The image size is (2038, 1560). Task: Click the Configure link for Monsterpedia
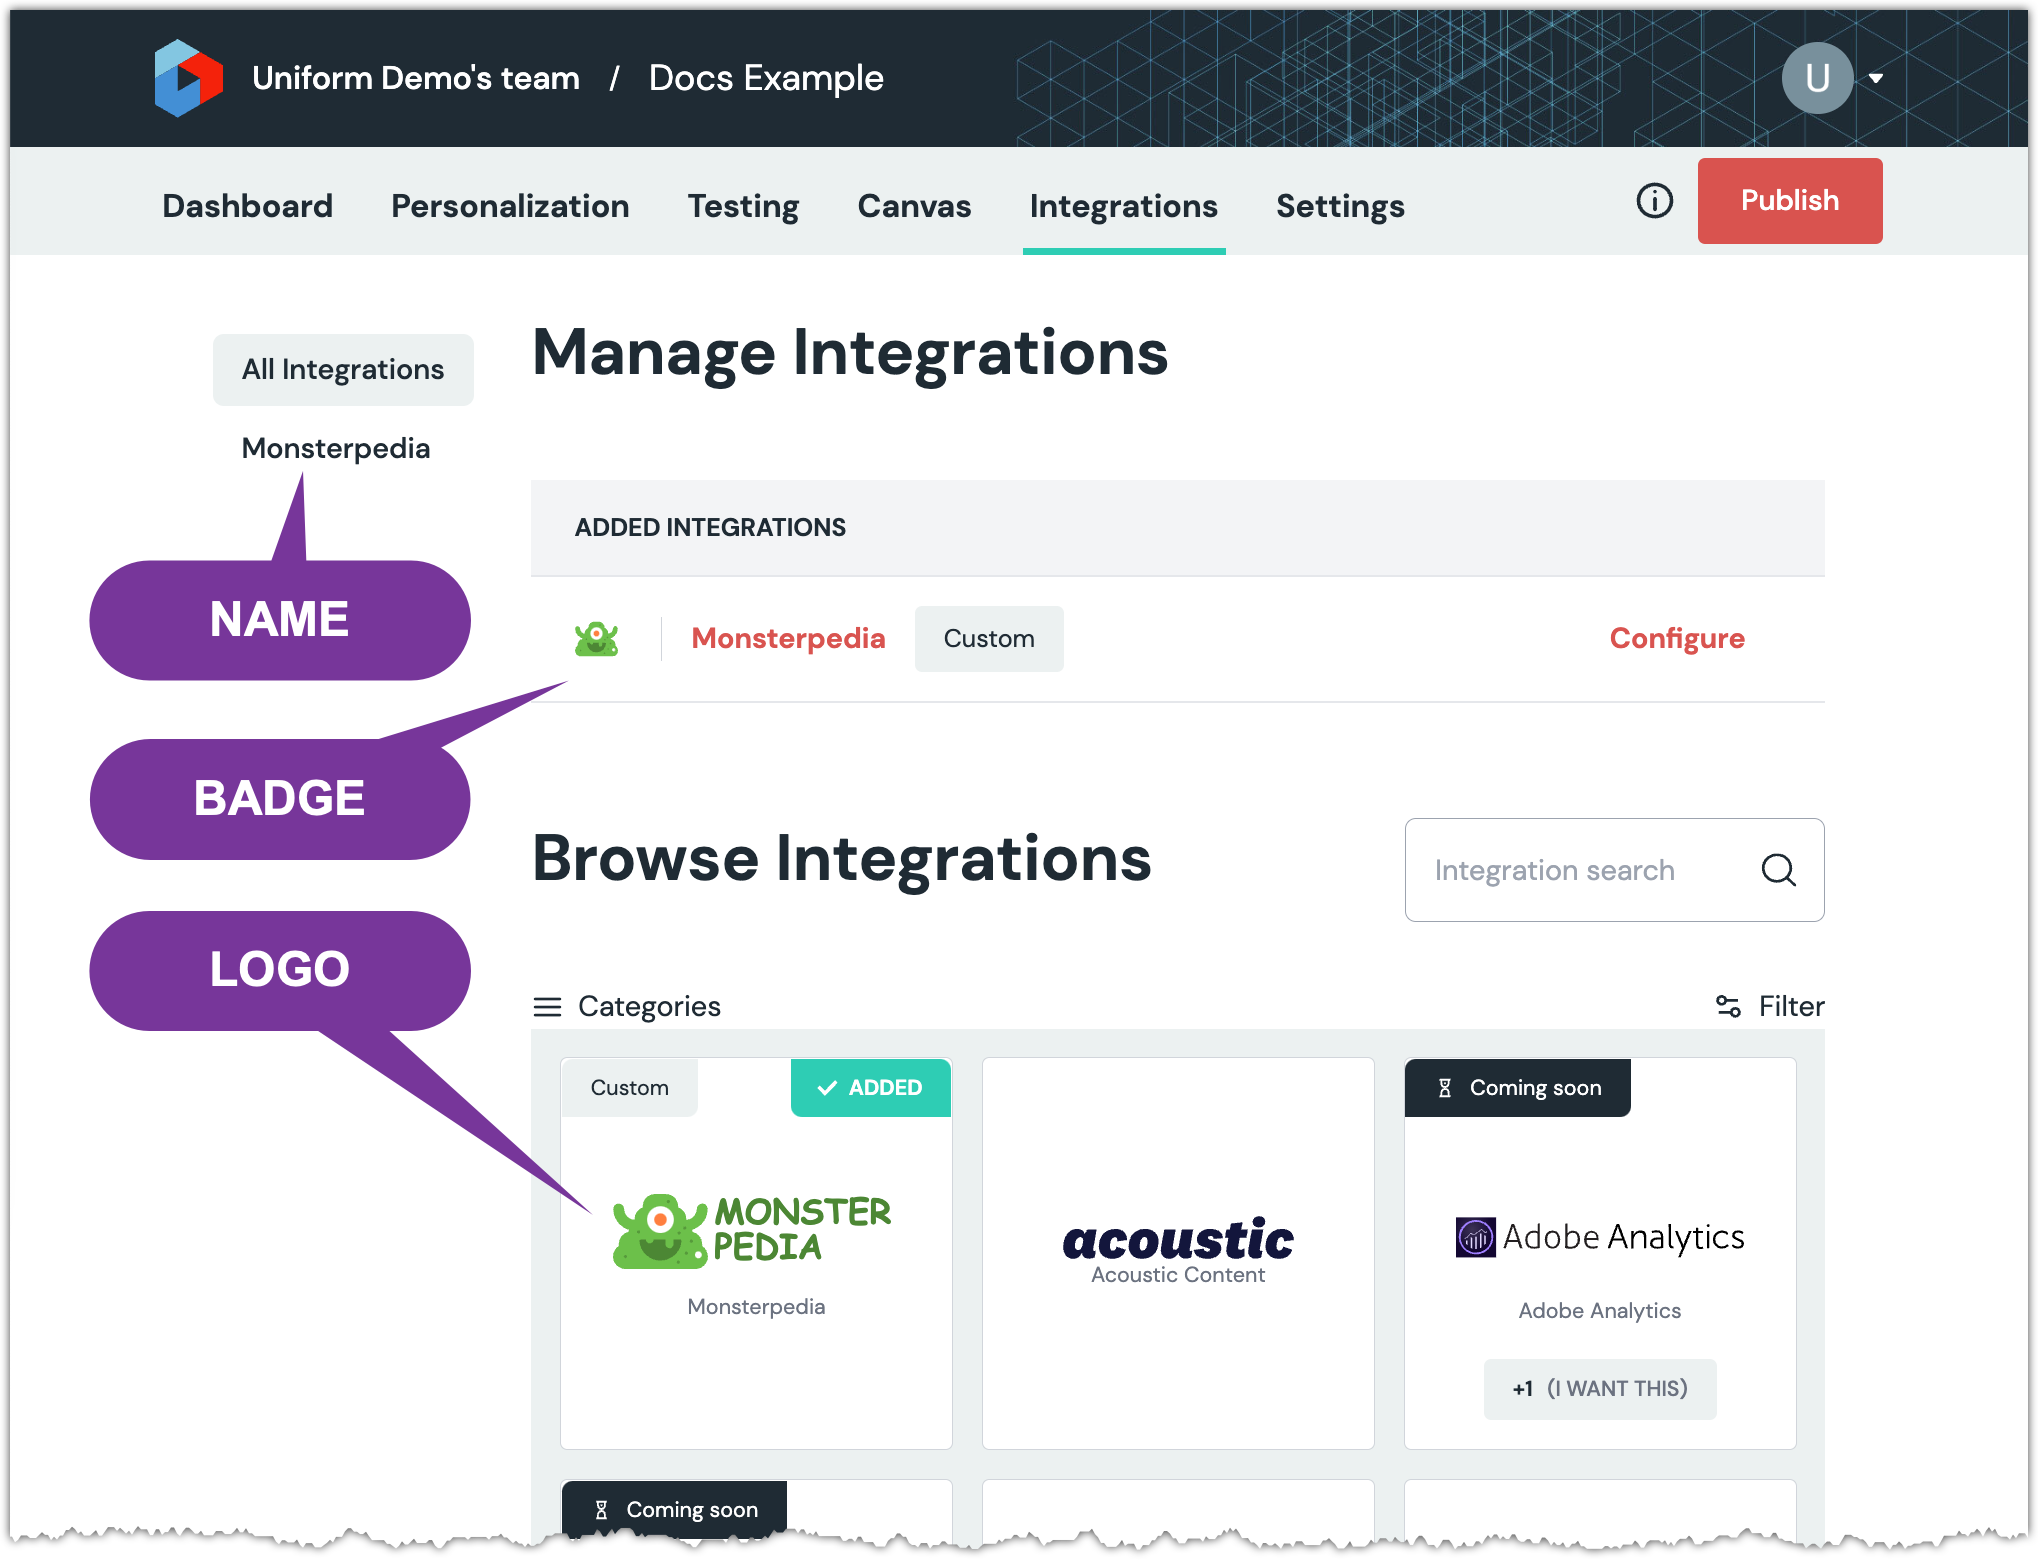[x=1676, y=638]
